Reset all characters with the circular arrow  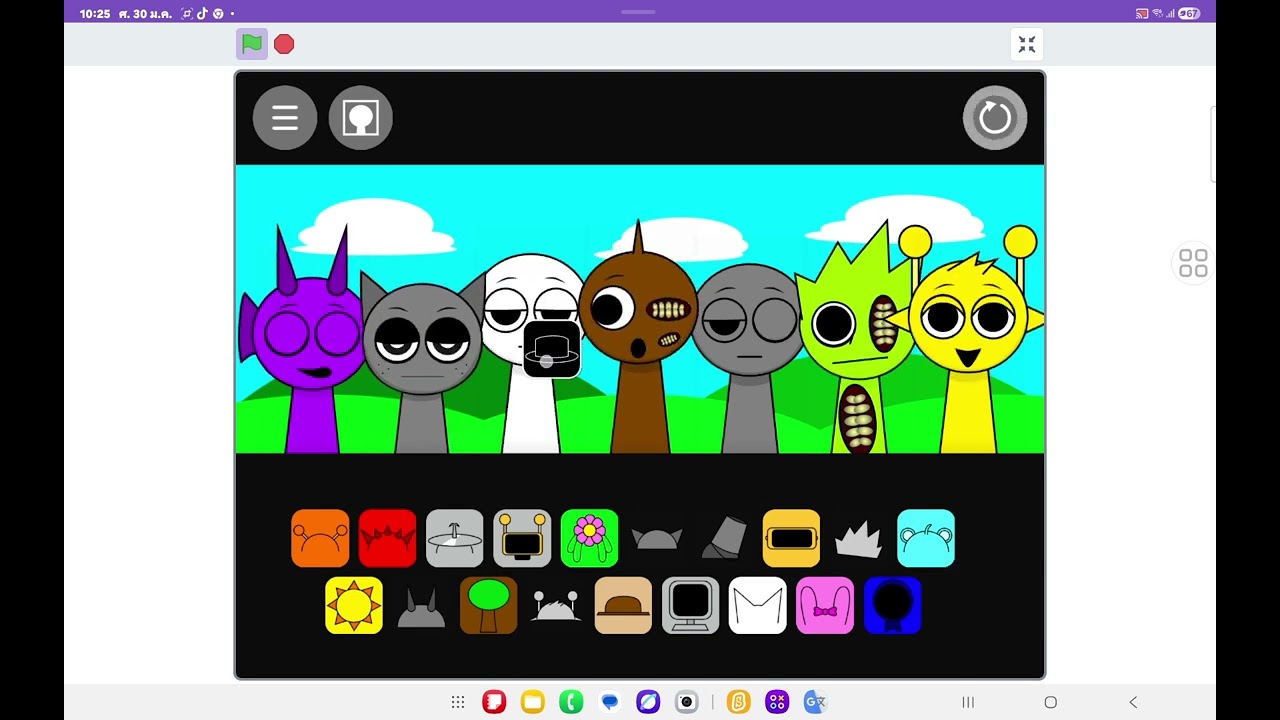pos(995,118)
